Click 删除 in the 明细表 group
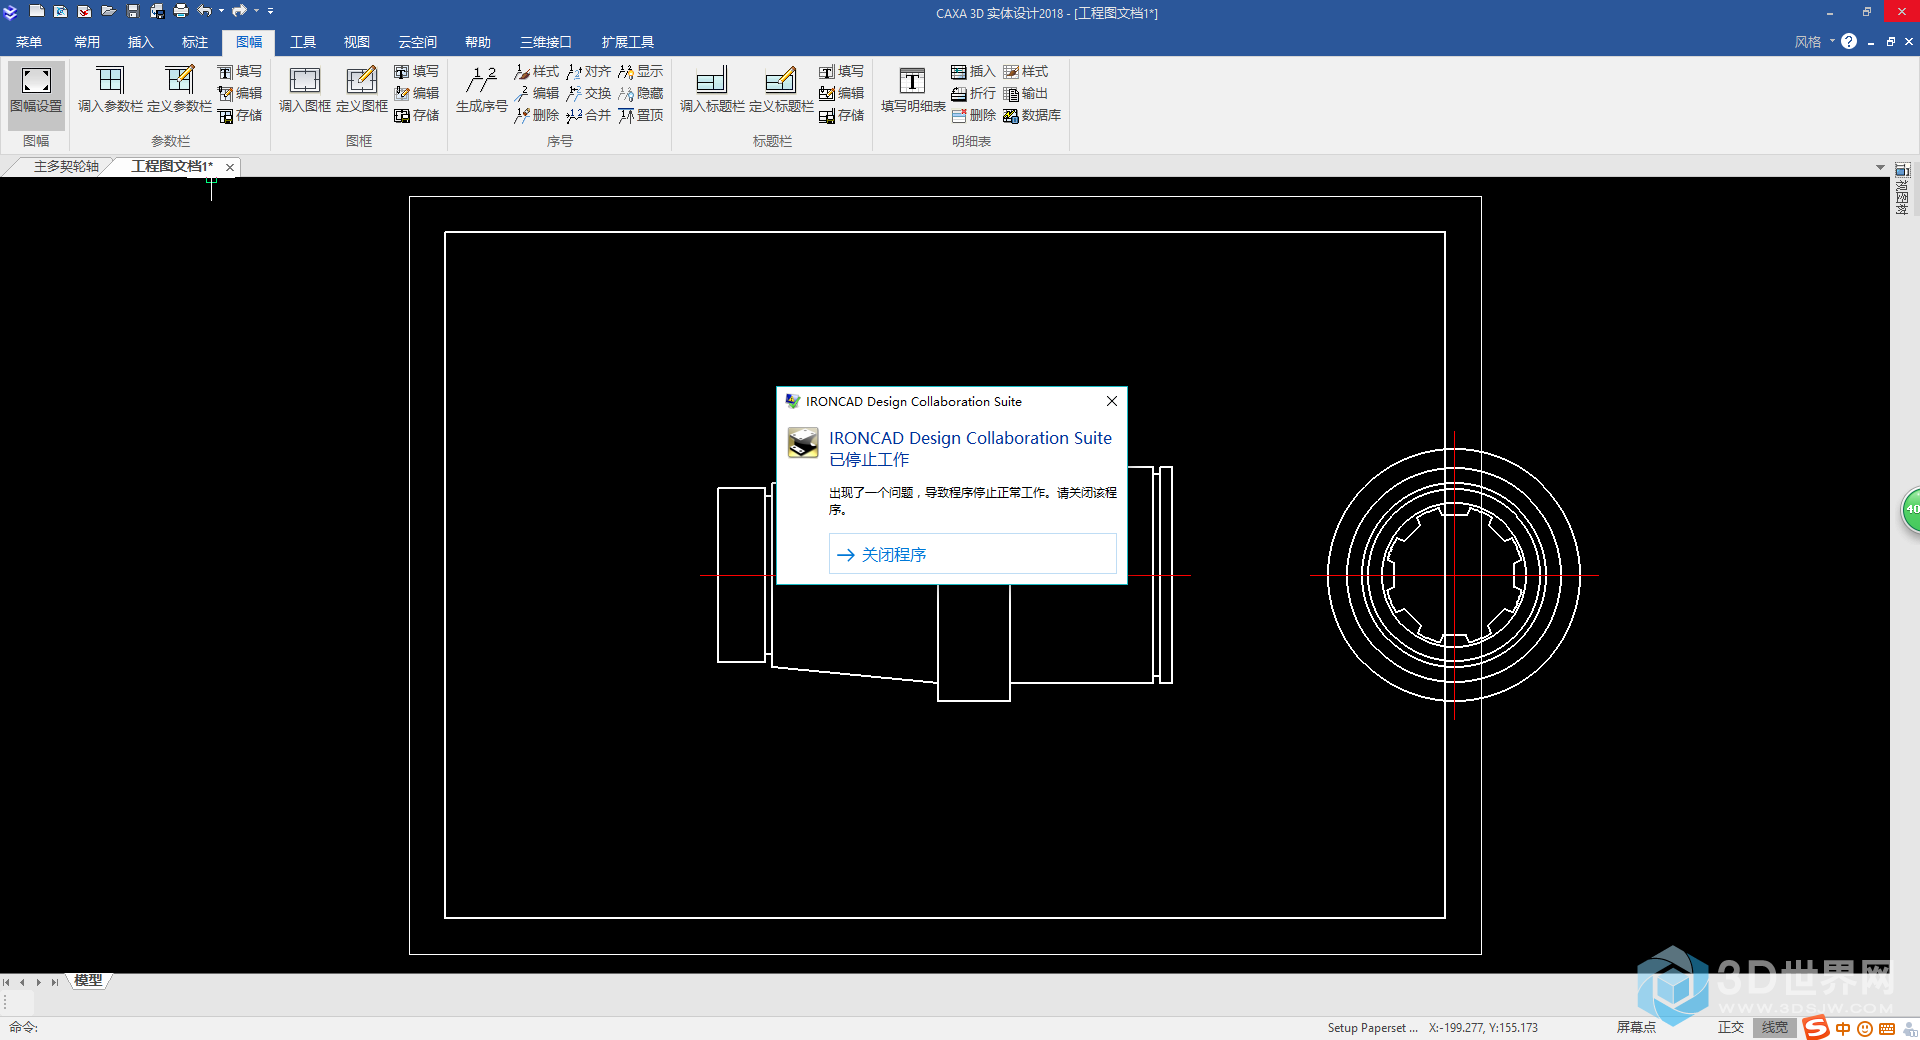Screen dimensions: 1920x1040 973,116
